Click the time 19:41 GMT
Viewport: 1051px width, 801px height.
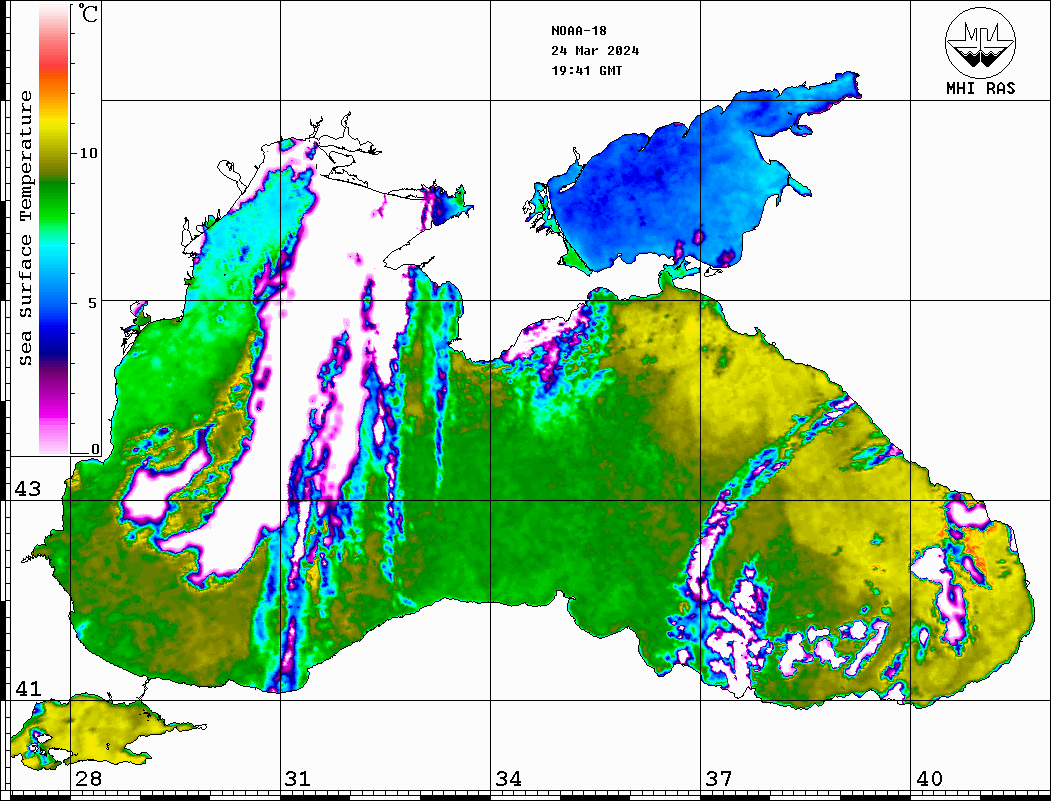(586, 70)
